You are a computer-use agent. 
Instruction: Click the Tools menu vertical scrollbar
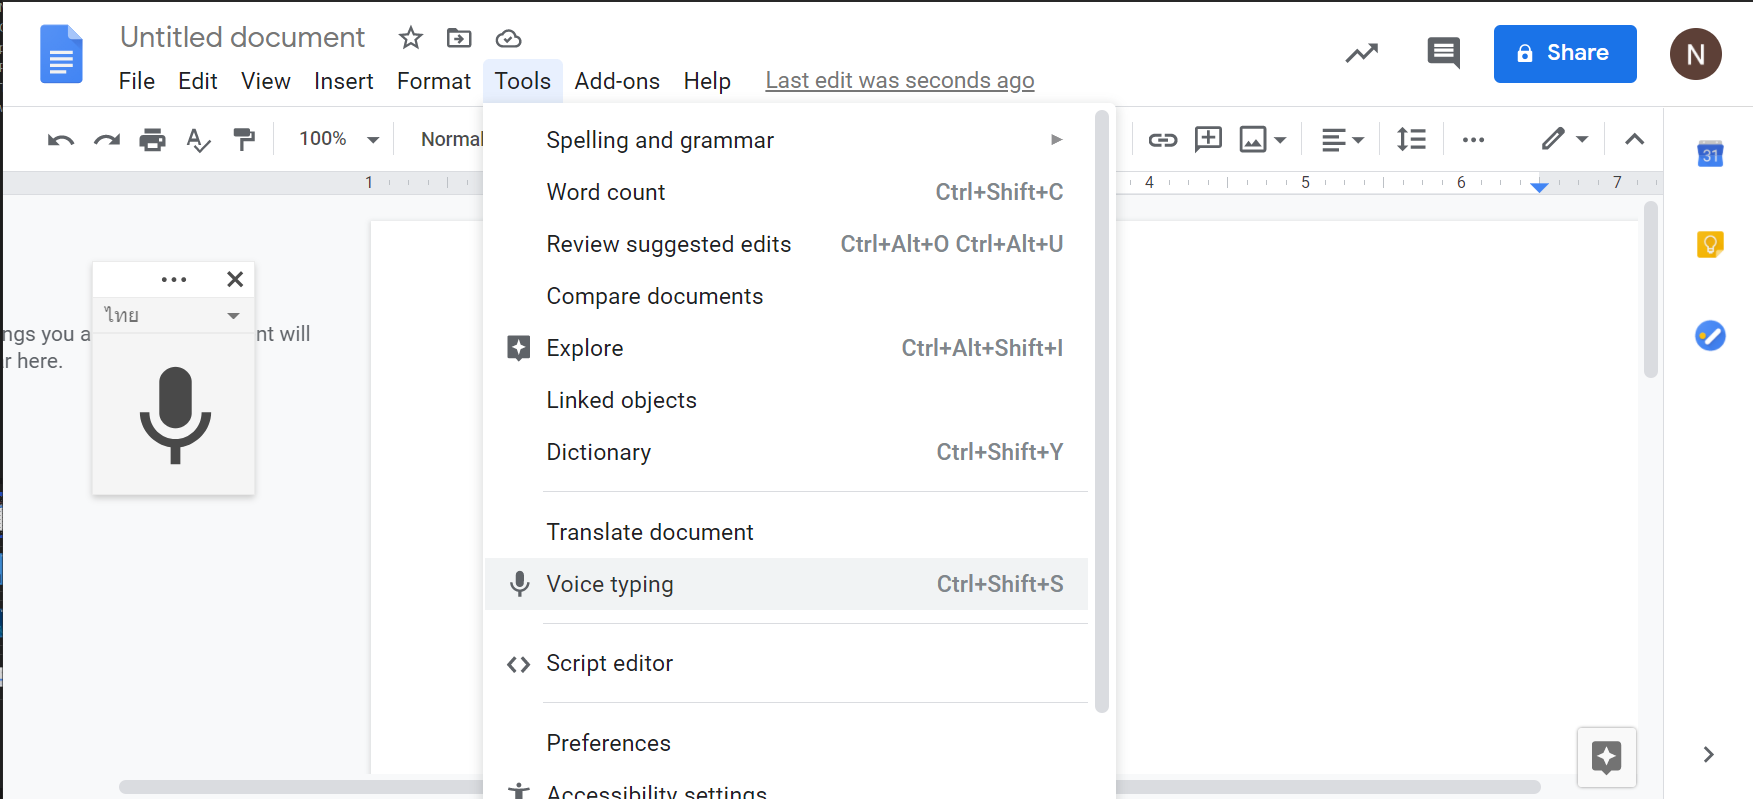coord(1102,411)
